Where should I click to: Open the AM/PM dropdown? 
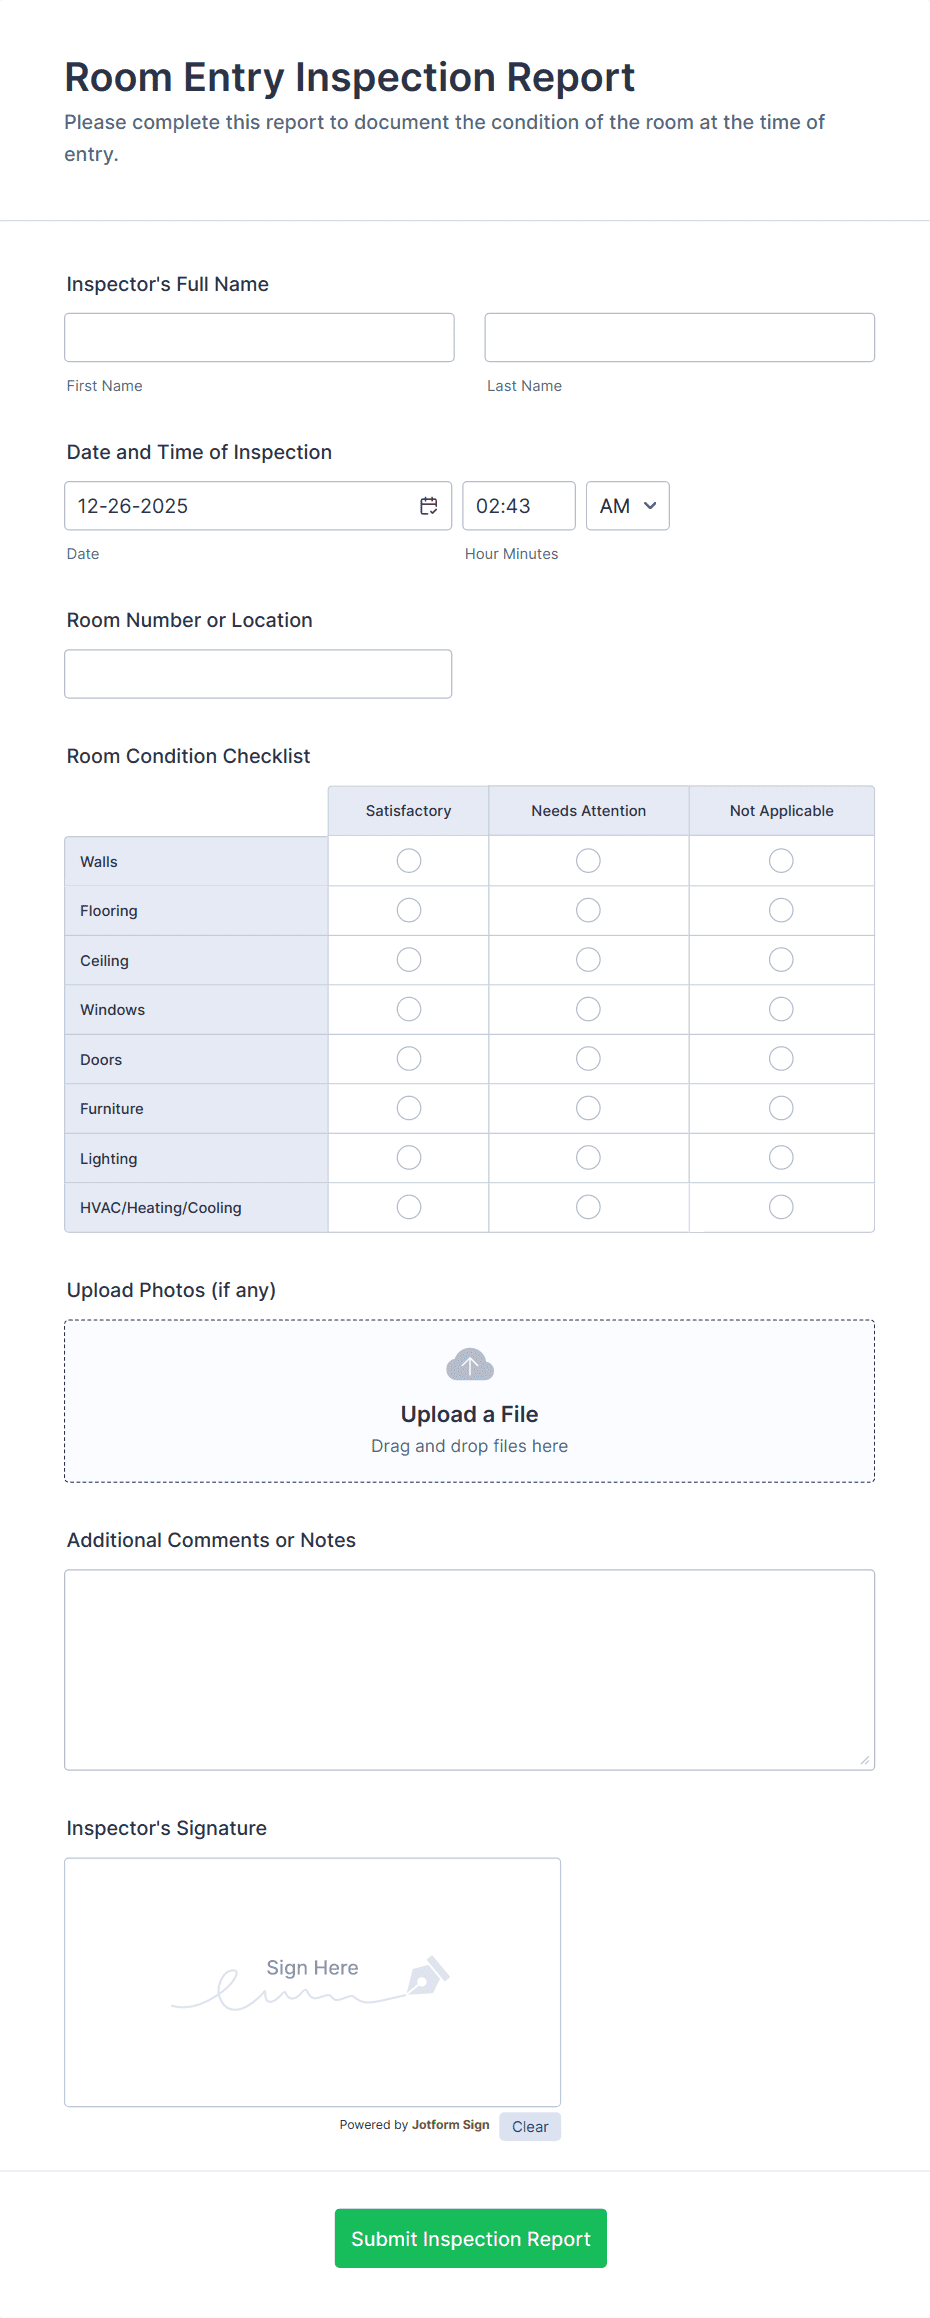[x=627, y=505]
